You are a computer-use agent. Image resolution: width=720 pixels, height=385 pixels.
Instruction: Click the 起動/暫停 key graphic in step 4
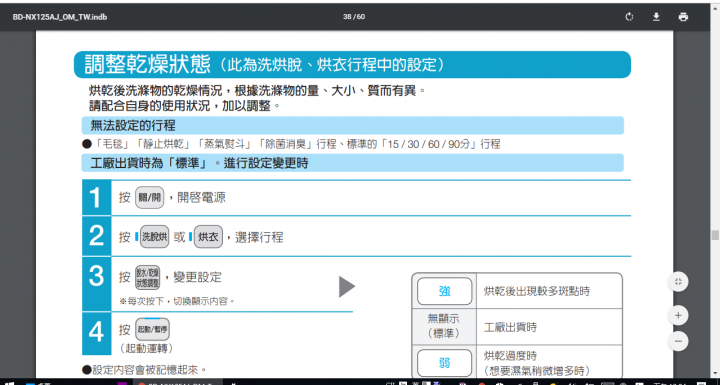pos(152,329)
